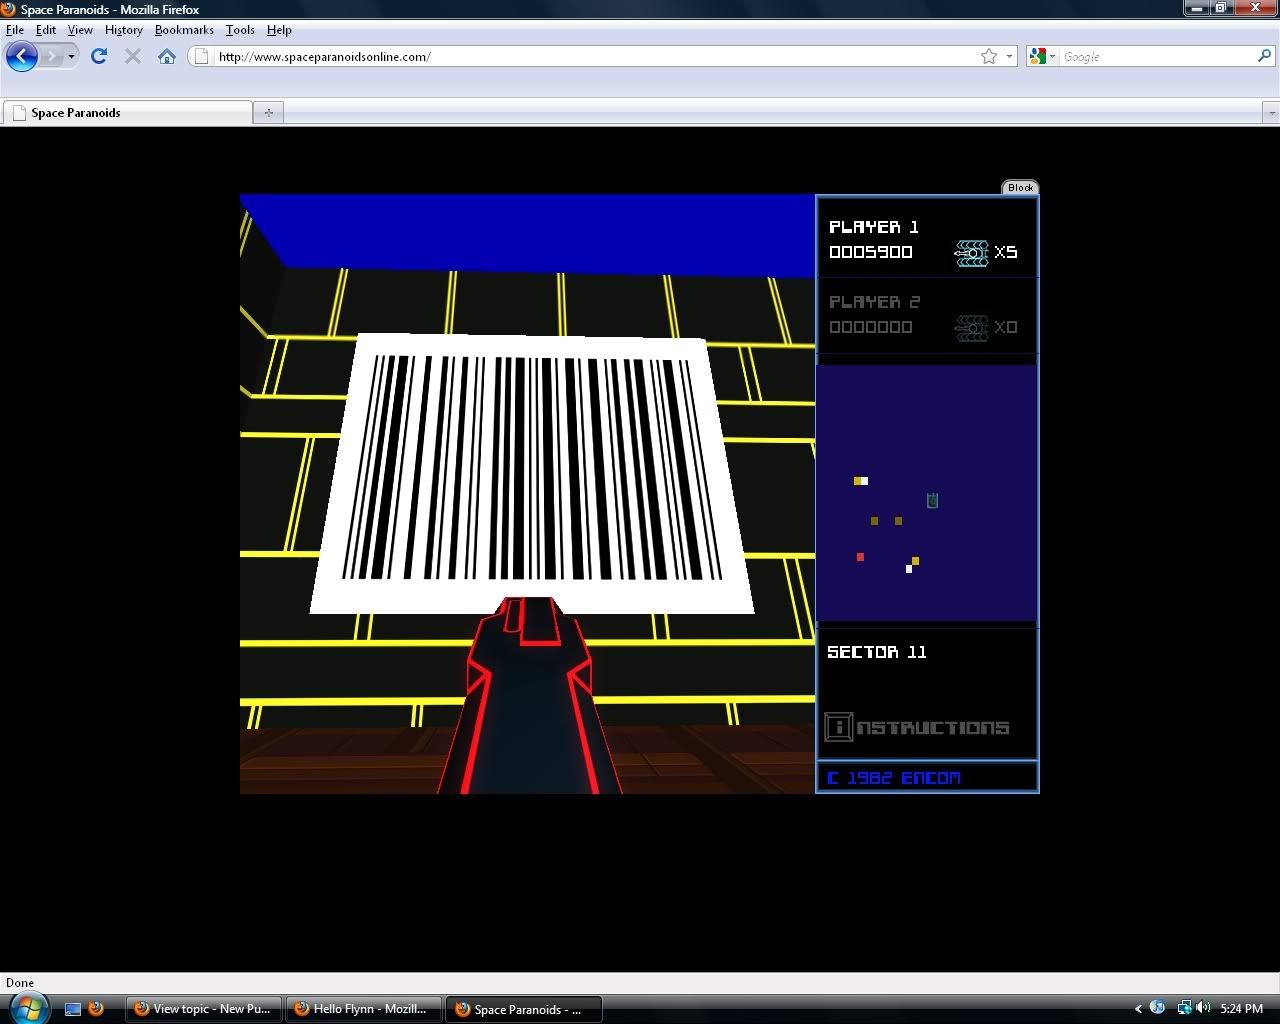Screen dimensions: 1280x1024
Task: Launch Firefox from the quick launch bar
Action: click(x=96, y=1009)
